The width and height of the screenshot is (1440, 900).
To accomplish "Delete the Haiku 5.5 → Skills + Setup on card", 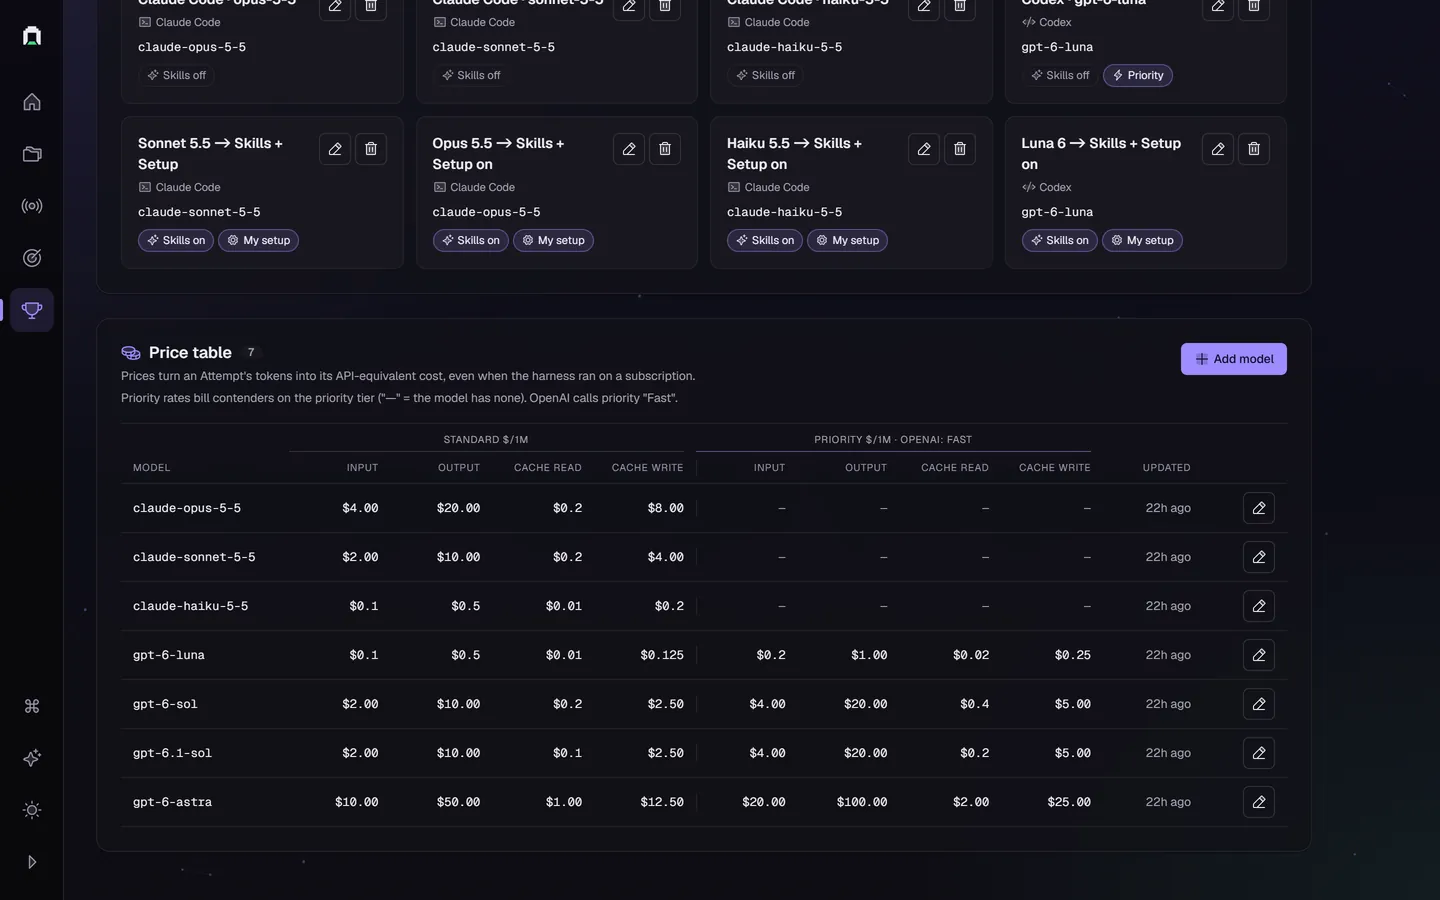I will pyautogui.click(x=960, y=149).
